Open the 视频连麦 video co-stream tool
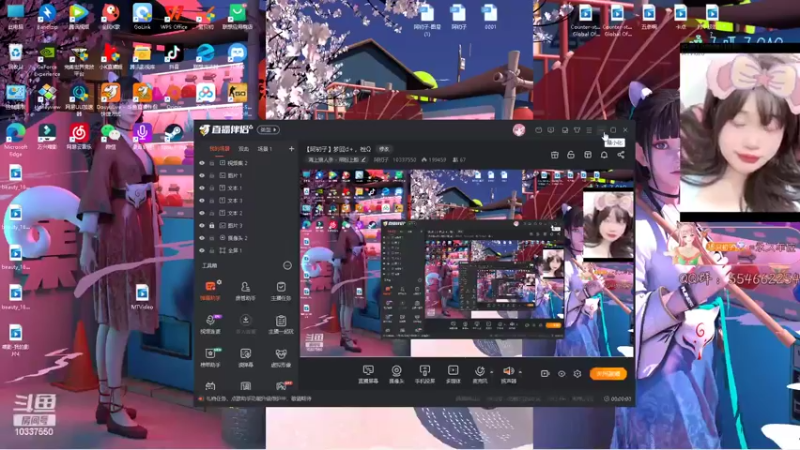 coord(210,324)
